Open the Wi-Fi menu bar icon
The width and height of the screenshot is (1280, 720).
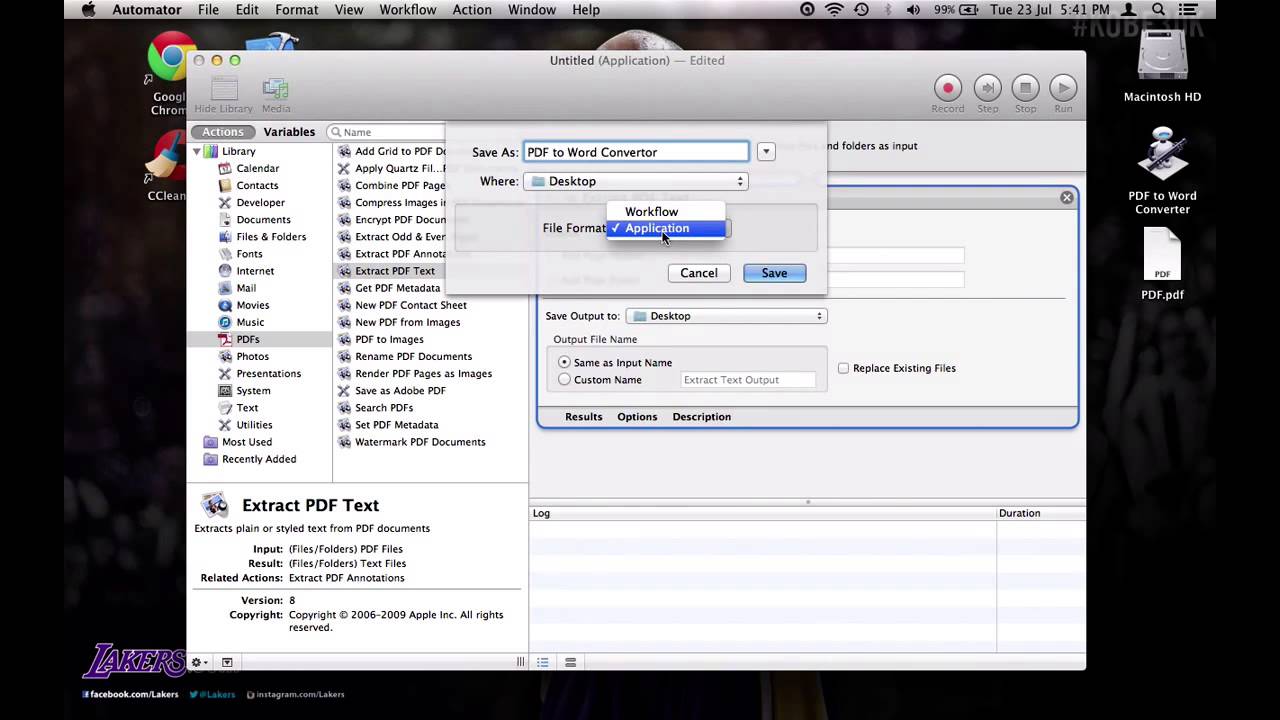pyautogui.click(x=834, y=9)
